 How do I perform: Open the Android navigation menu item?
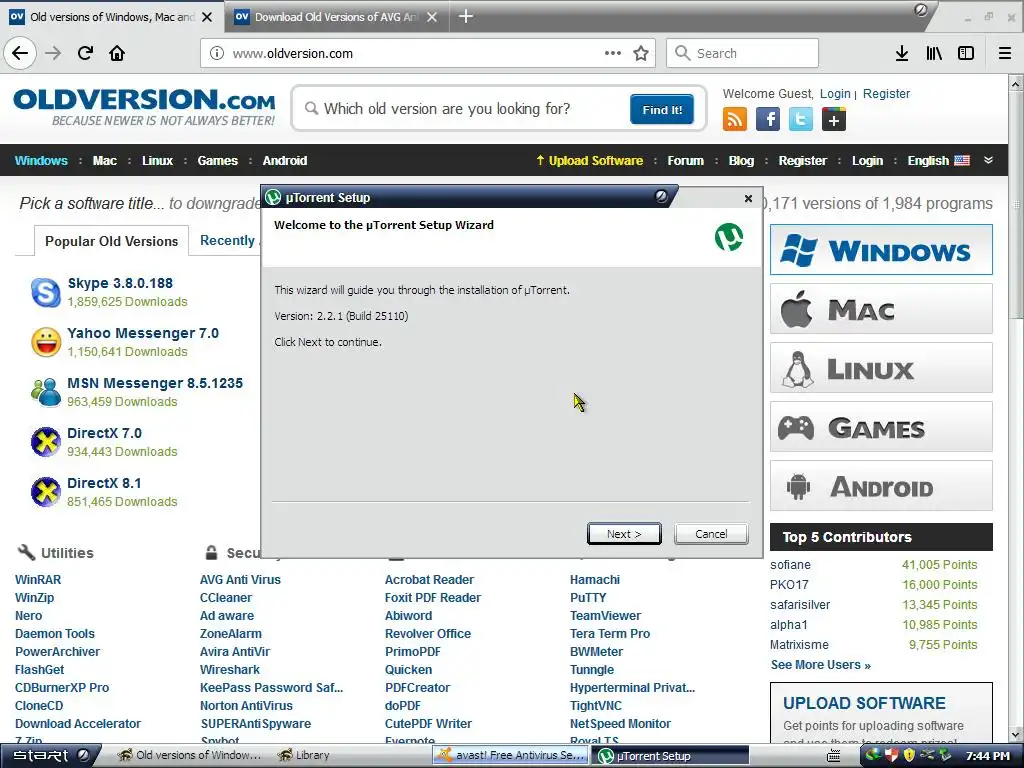click(285, 161)
